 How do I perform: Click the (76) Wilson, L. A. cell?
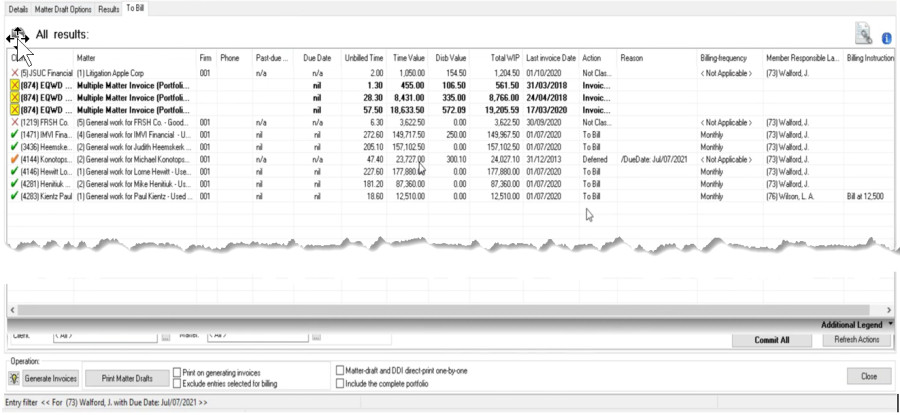tap(803, 196)
